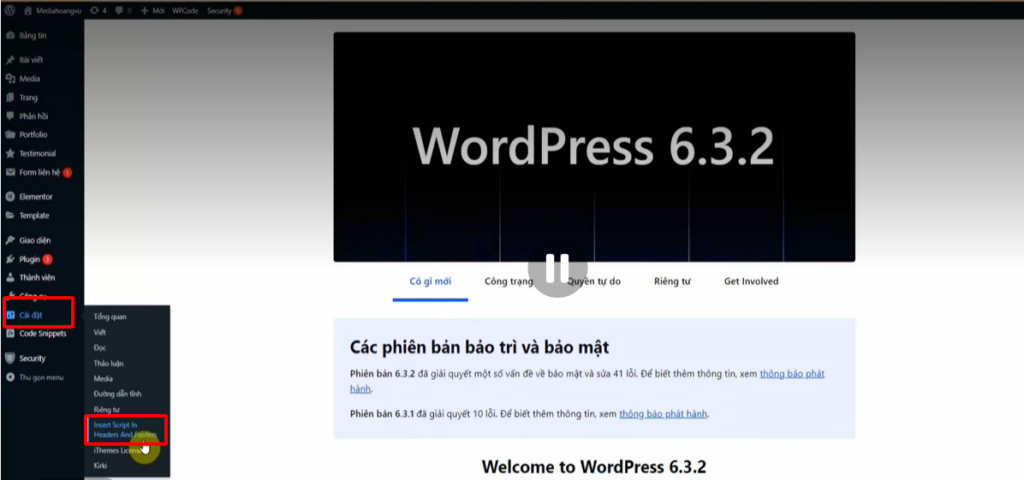
Task: Open version 6.3.1 'thông báo phát hành' link
Action: pyautogui.click(x=663, y=414)
